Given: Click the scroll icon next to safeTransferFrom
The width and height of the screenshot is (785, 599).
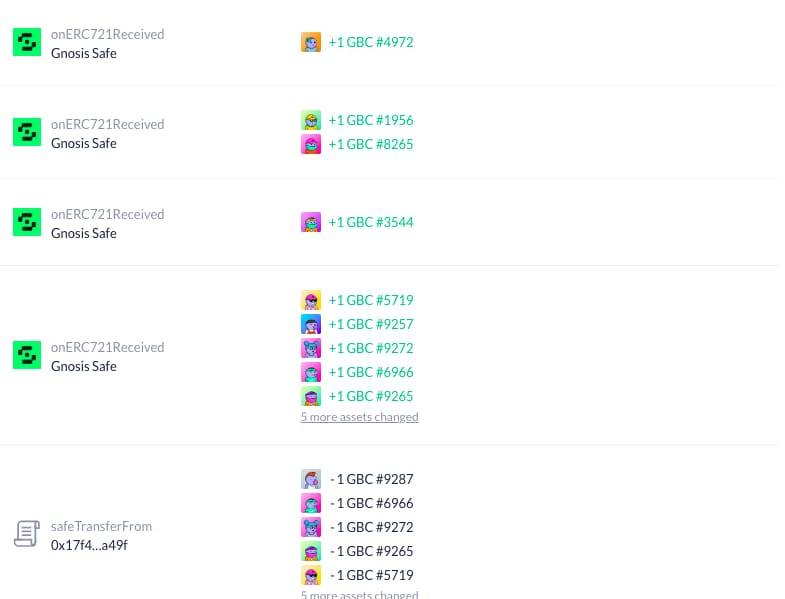Looking at the screenshot, I should 27,533.
